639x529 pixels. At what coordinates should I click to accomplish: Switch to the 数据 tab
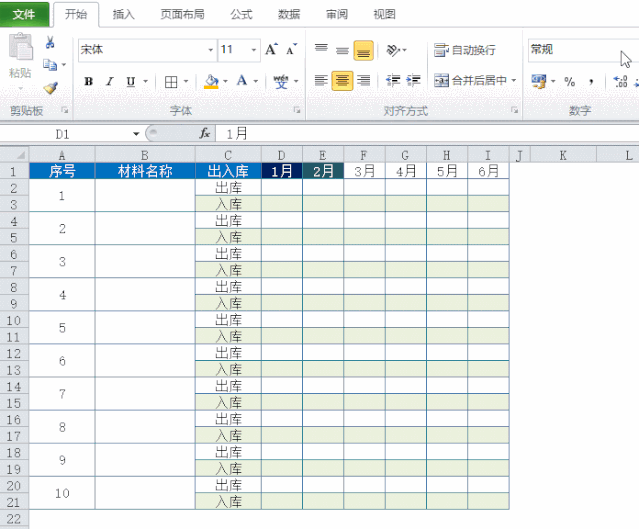pyautogui.click(x=289, y=14)
